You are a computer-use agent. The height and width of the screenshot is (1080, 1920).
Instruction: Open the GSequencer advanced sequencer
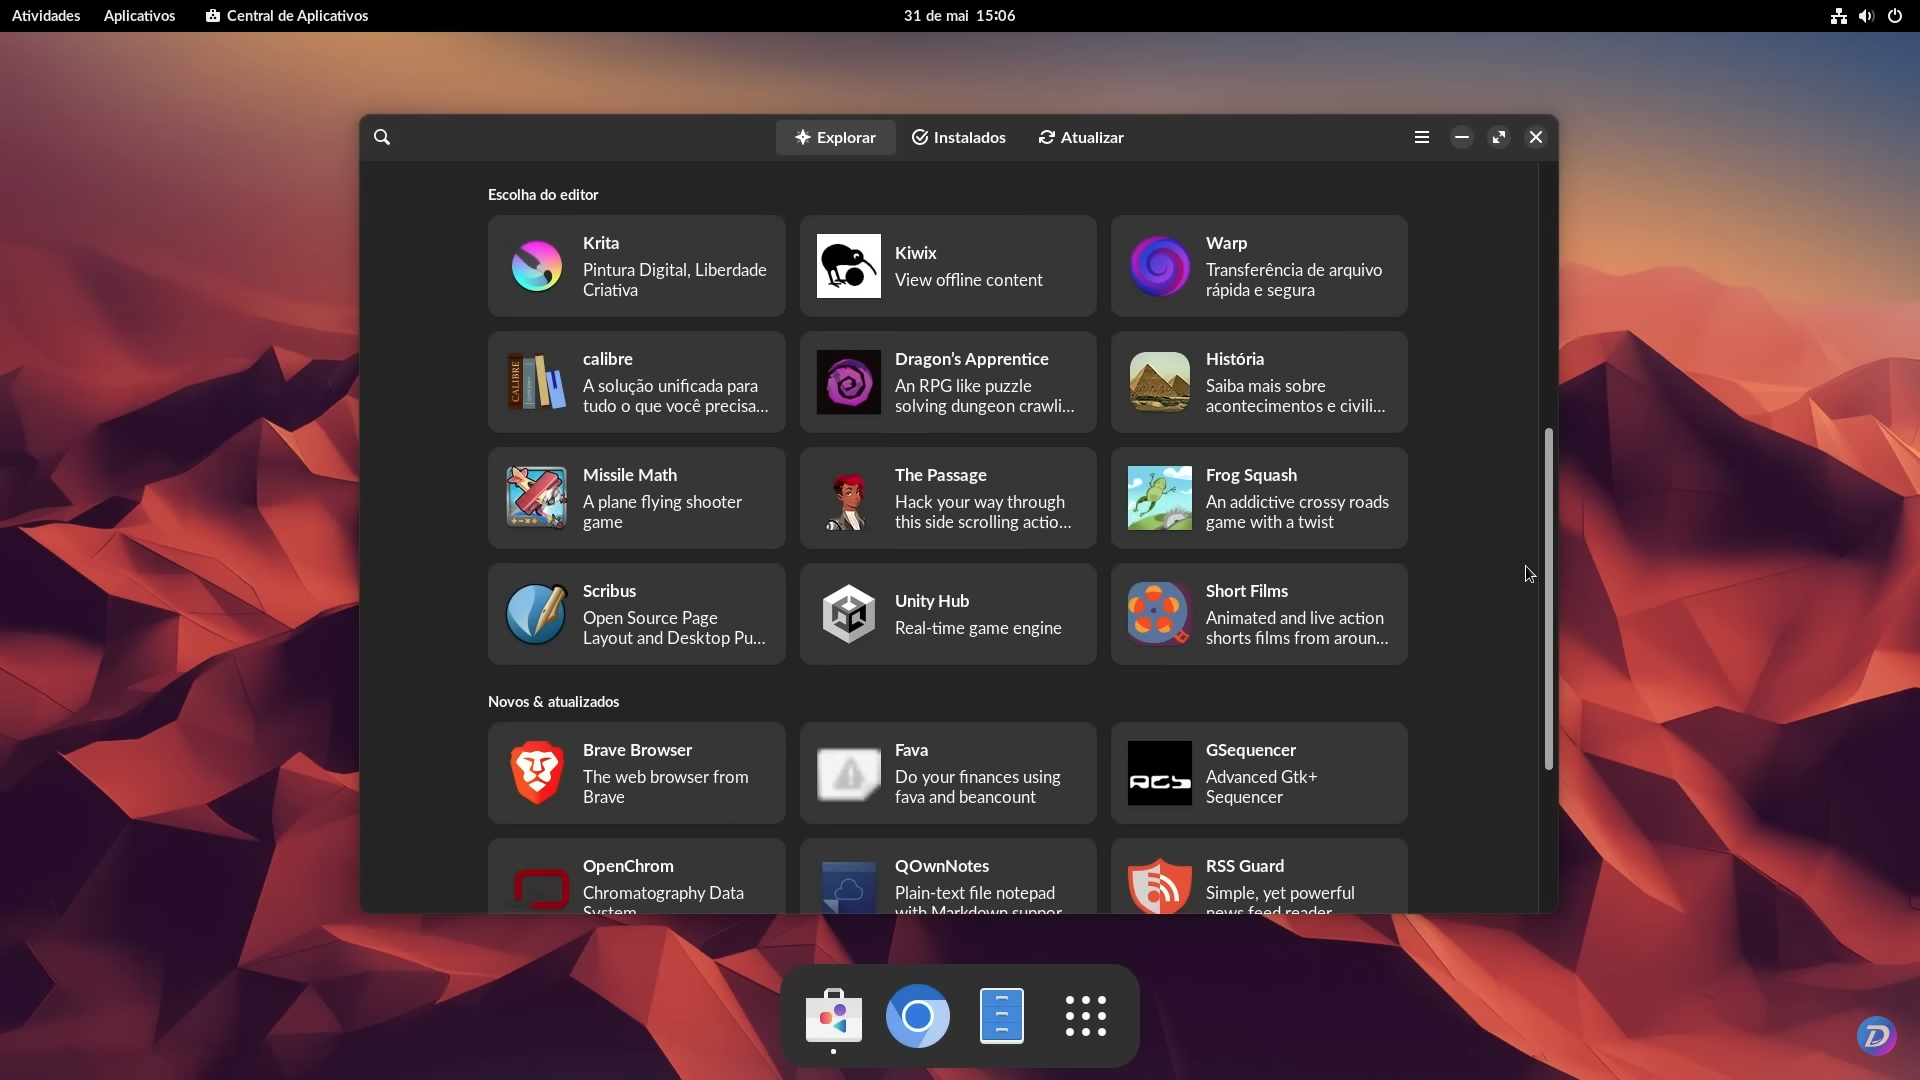(1258, 773)
